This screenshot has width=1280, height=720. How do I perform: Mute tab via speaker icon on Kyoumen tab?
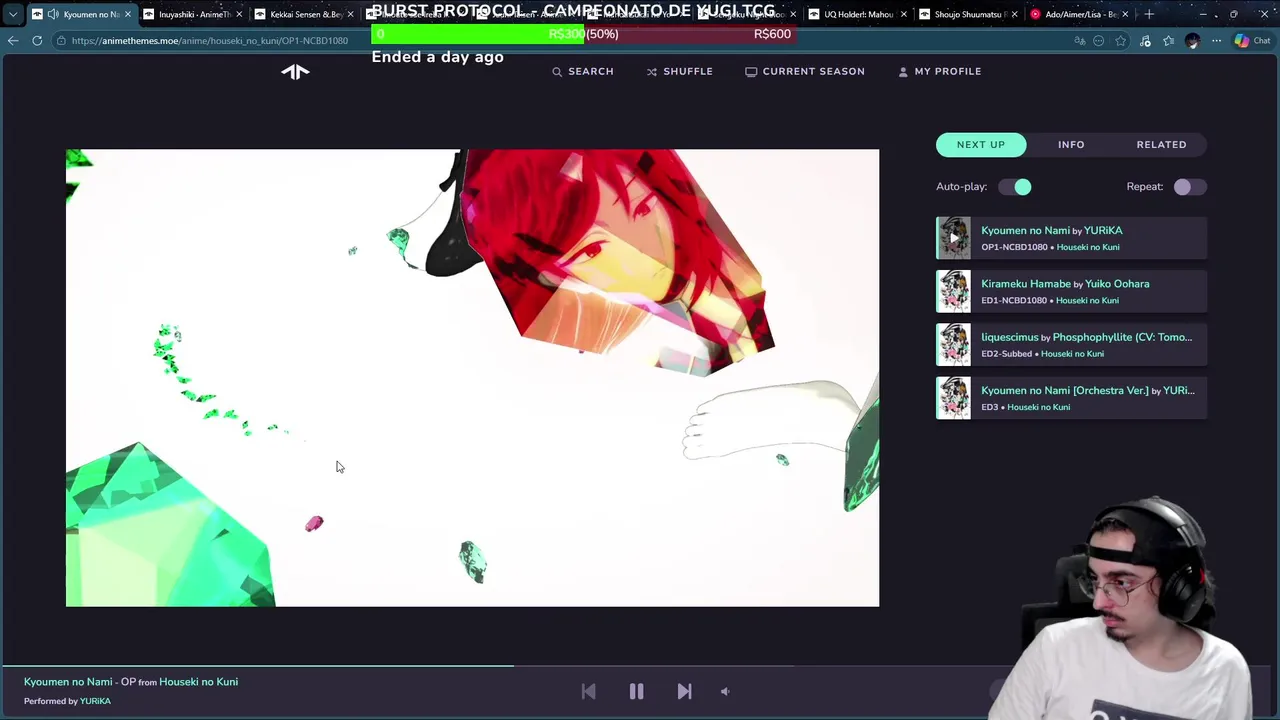52,14
